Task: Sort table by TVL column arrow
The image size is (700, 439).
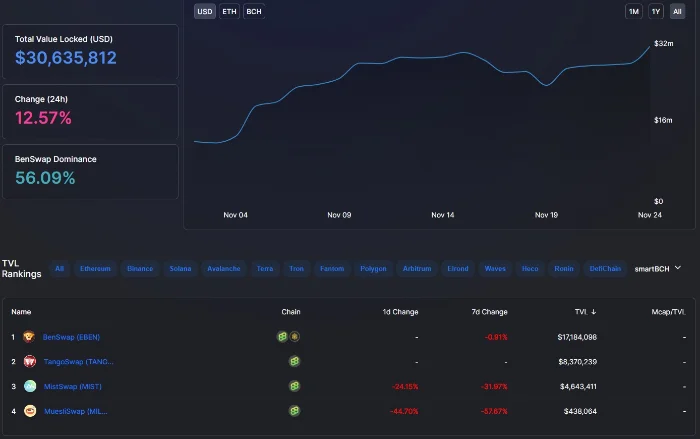Action: point(593,312)
